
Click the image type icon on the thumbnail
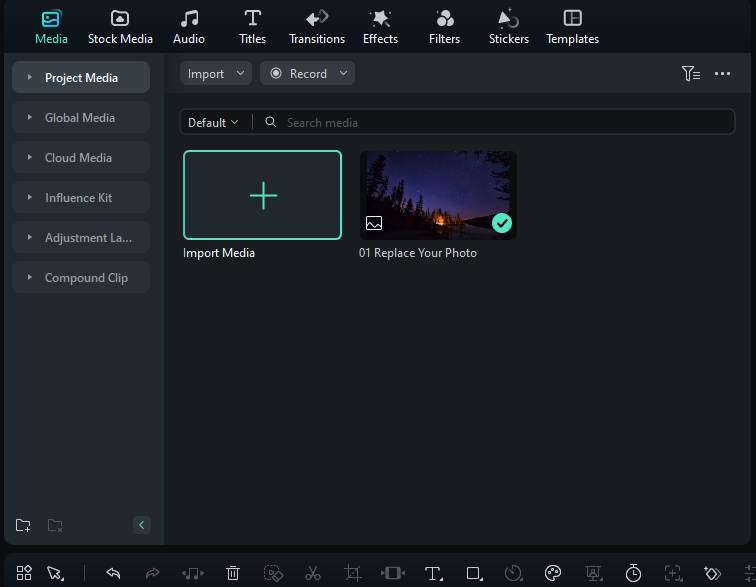(x=374, y=223)
